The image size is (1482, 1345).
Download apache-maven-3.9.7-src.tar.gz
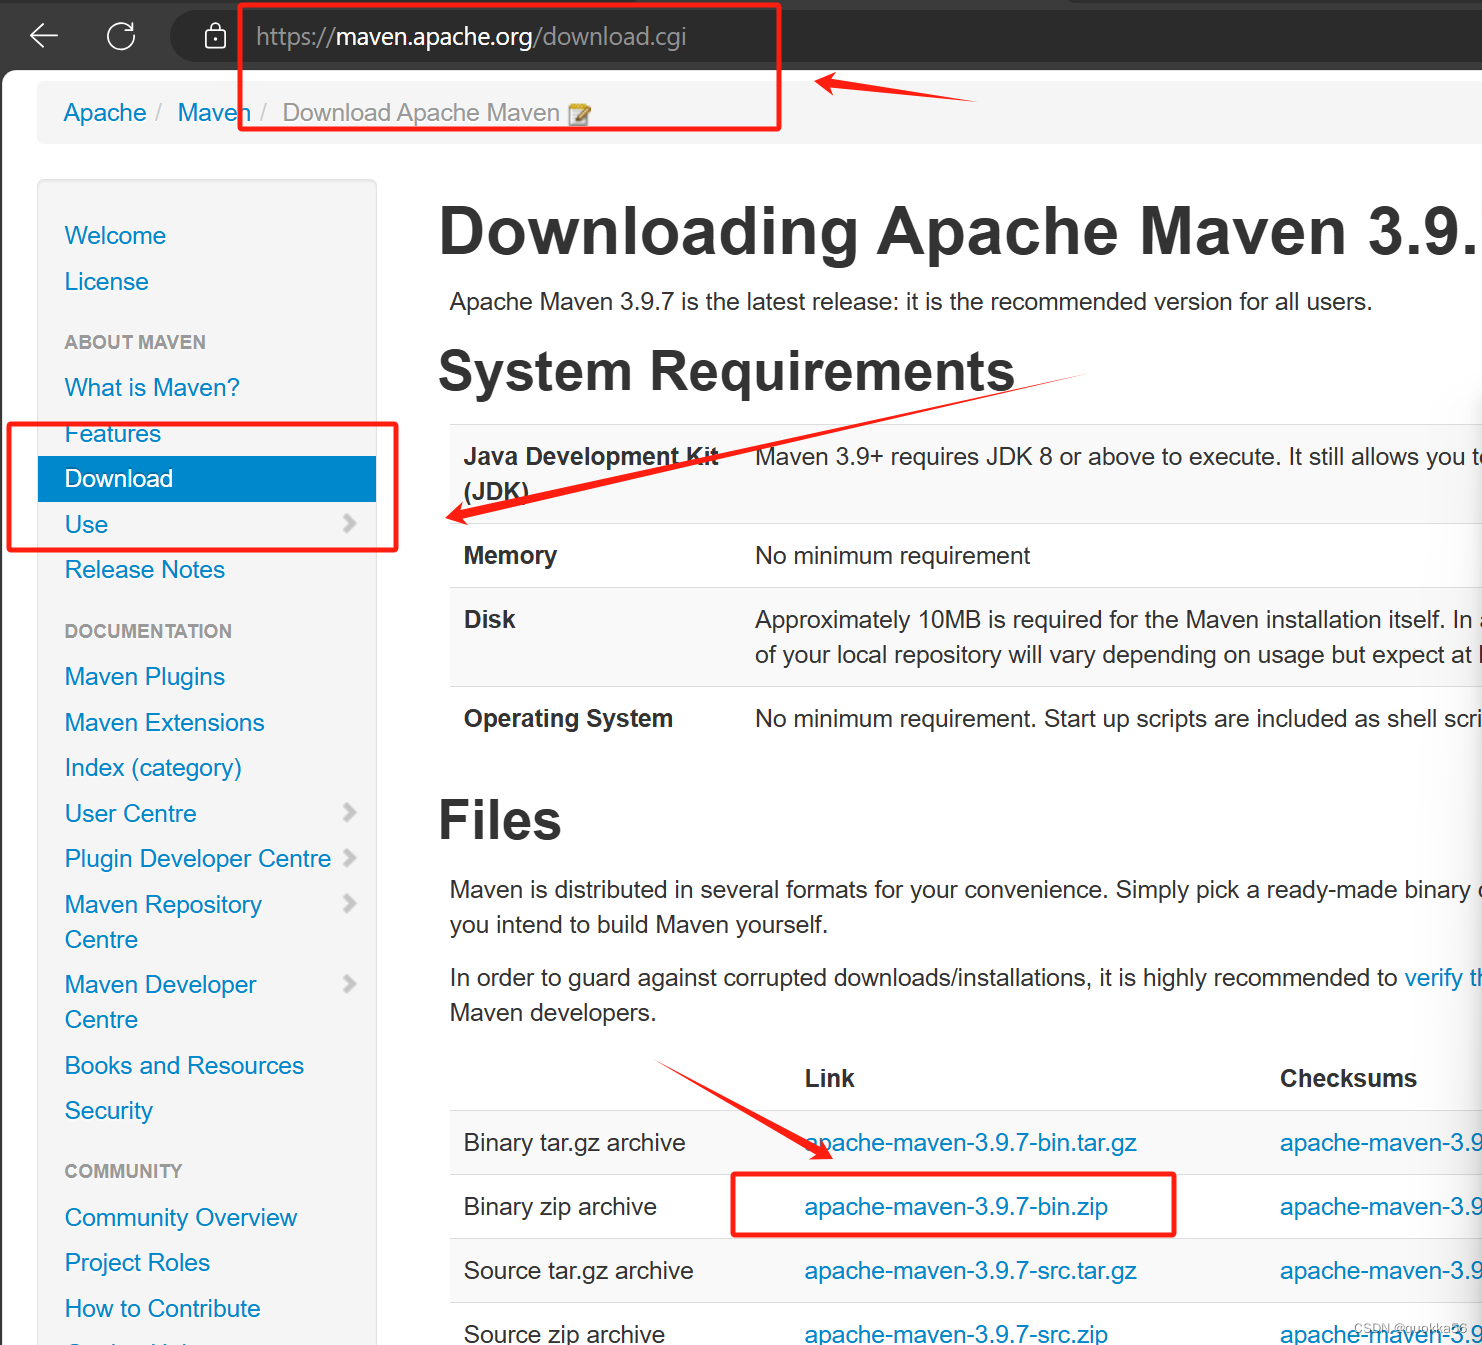point(970,1271)
